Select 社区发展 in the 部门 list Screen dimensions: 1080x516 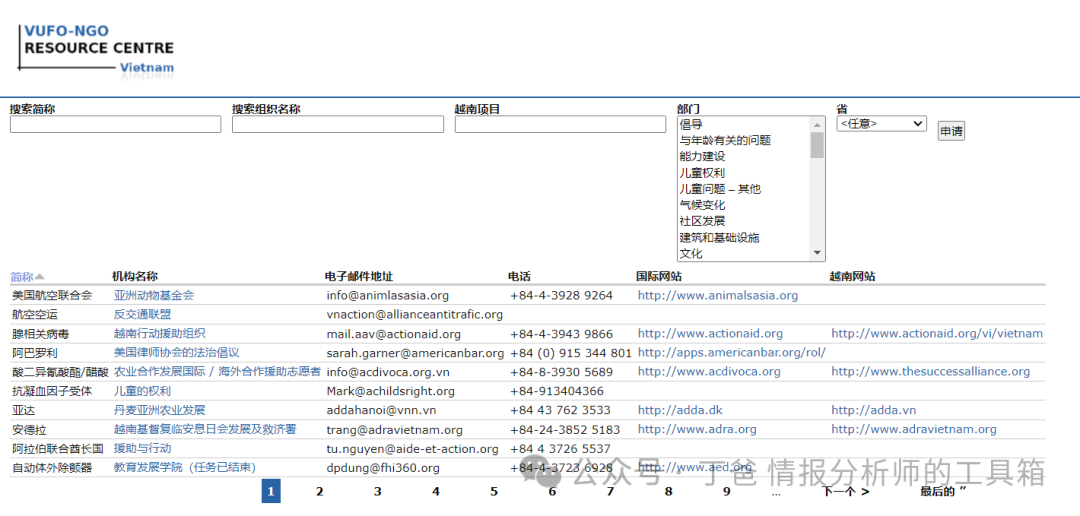(x=702, y=221)
